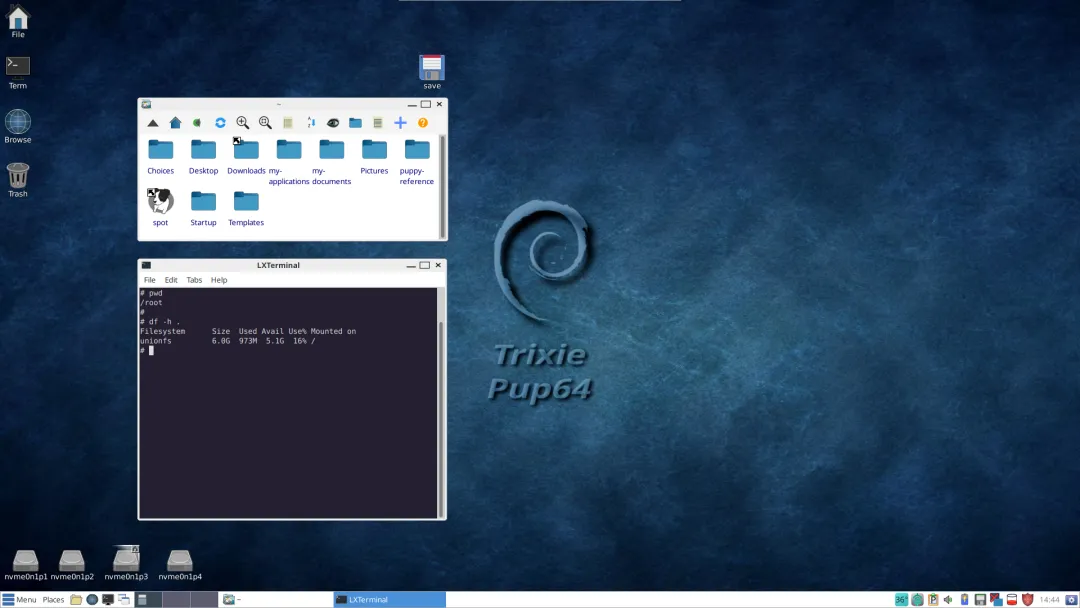The width and height of the screenshot is (1080, 608).
Task: Click the Browse globe desktop icon
Action: pyautogui.click(x=18, y=126)
